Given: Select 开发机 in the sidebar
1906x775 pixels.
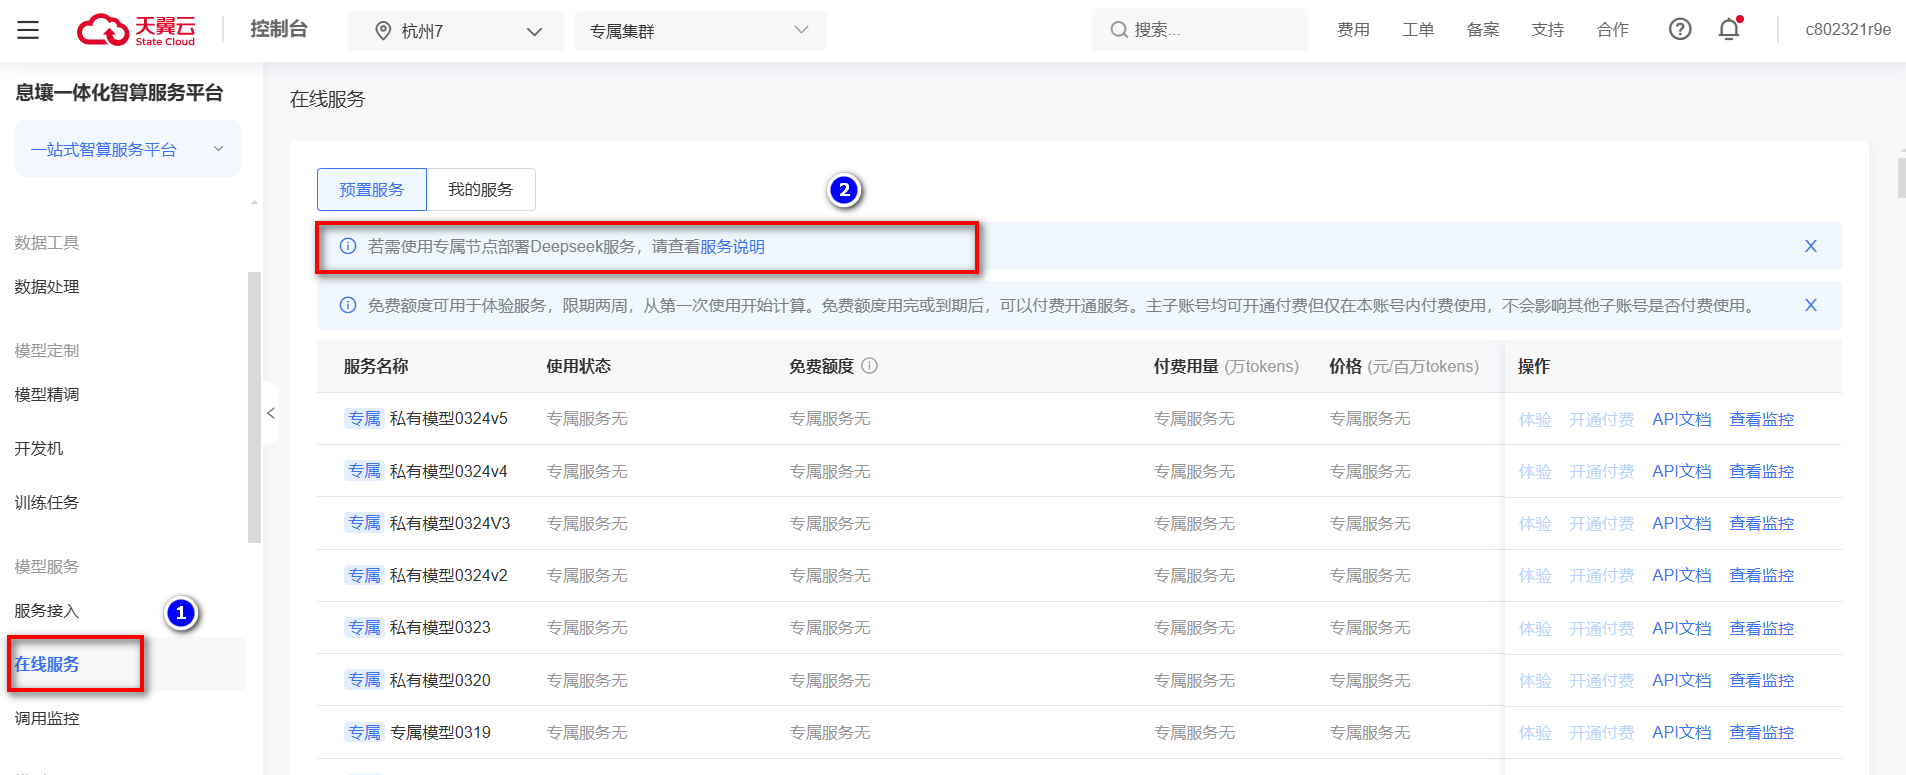Looking at the screenshot, I should tap(39, 449).
